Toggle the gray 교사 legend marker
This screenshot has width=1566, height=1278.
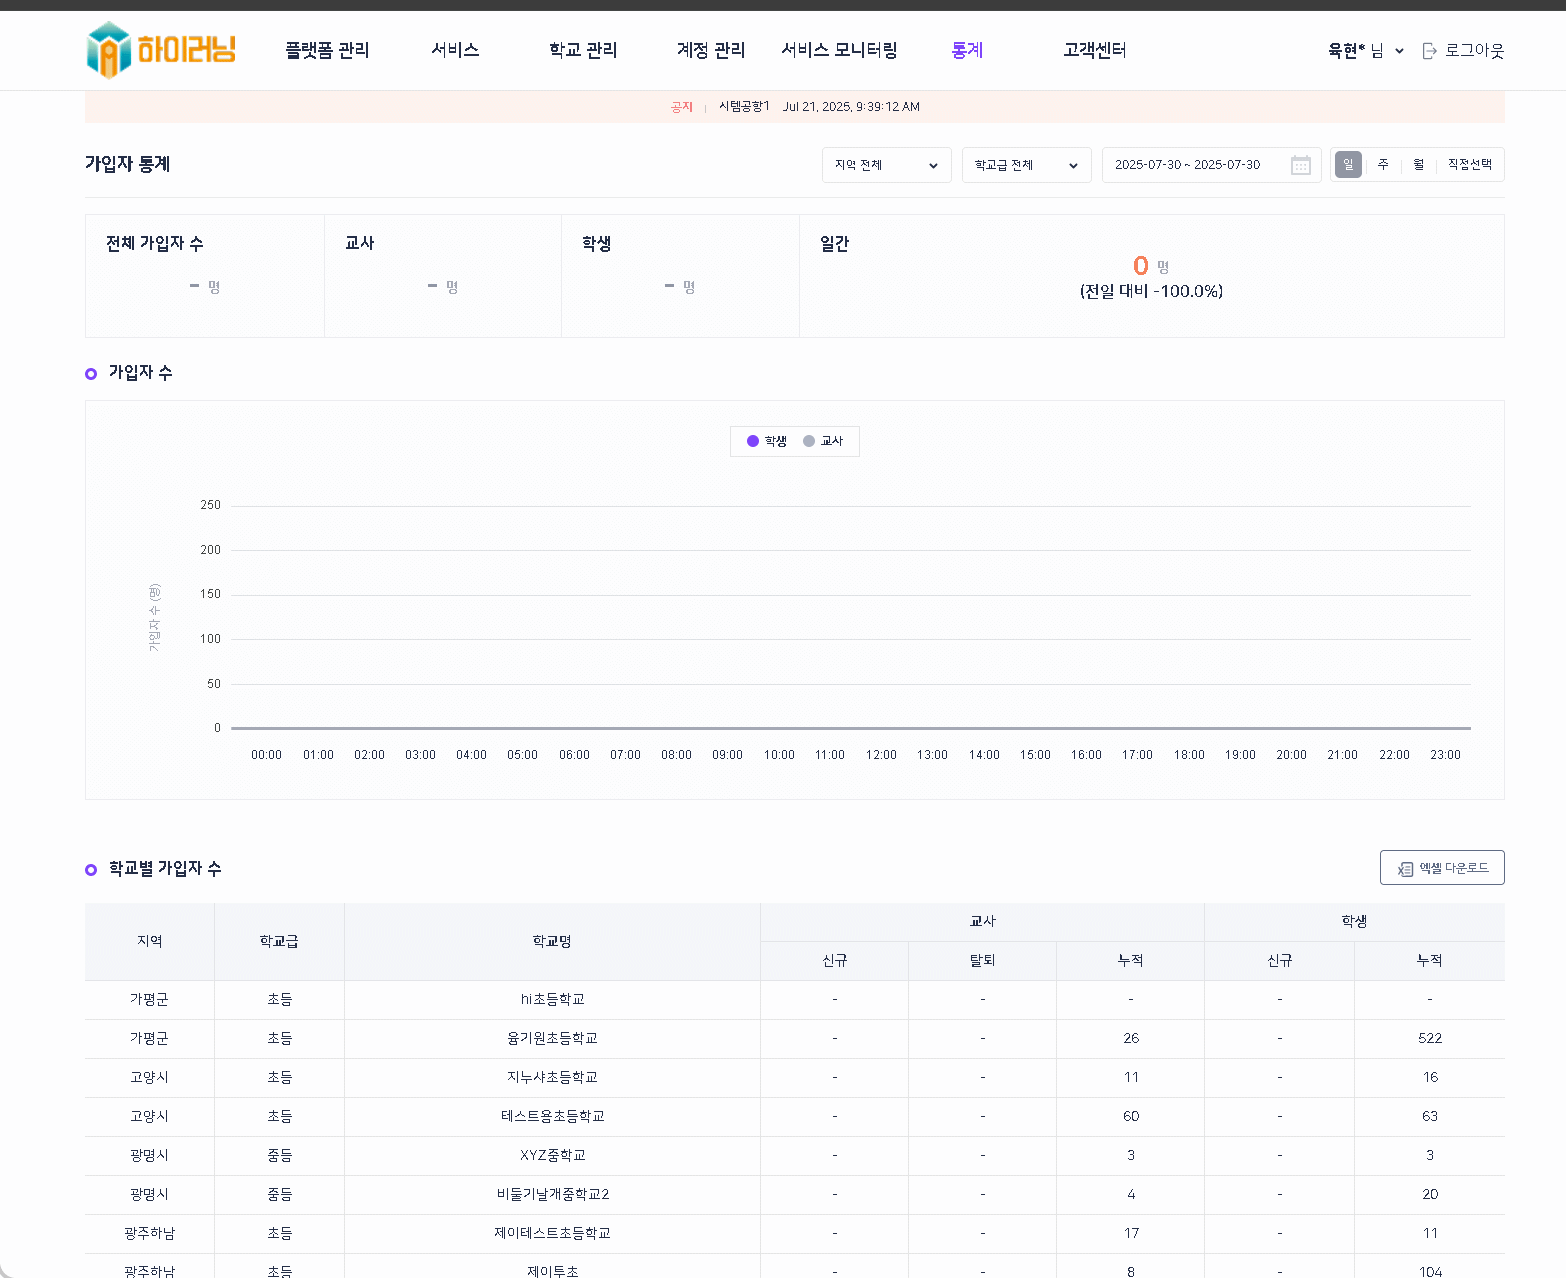pos(809,441)
